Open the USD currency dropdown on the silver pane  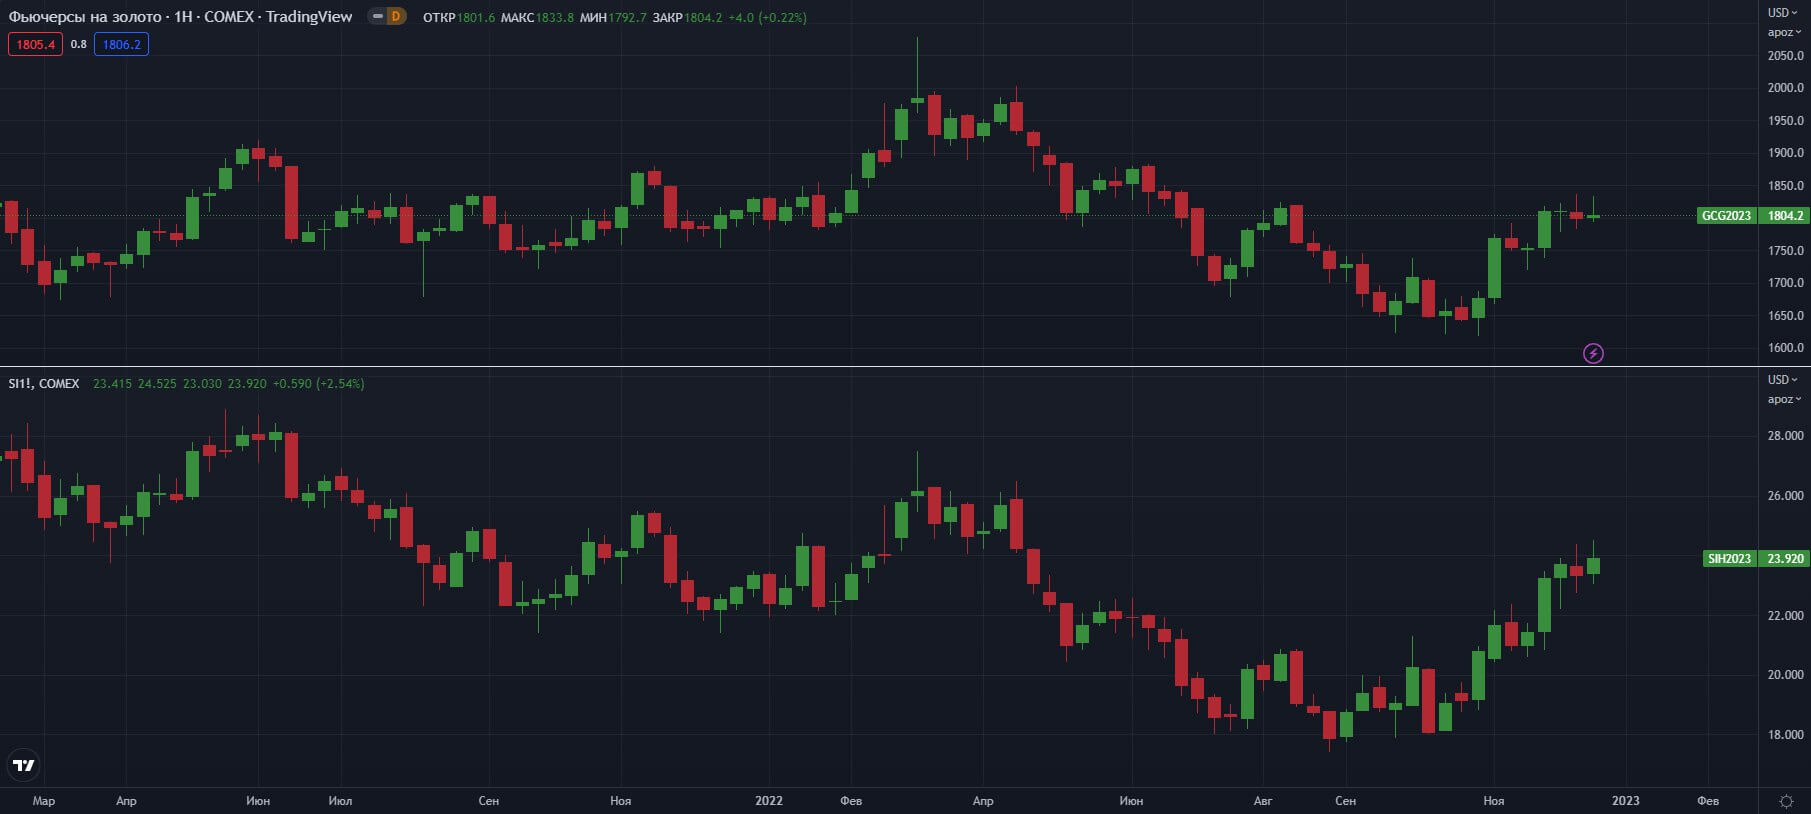click(x=1783, y=380)
